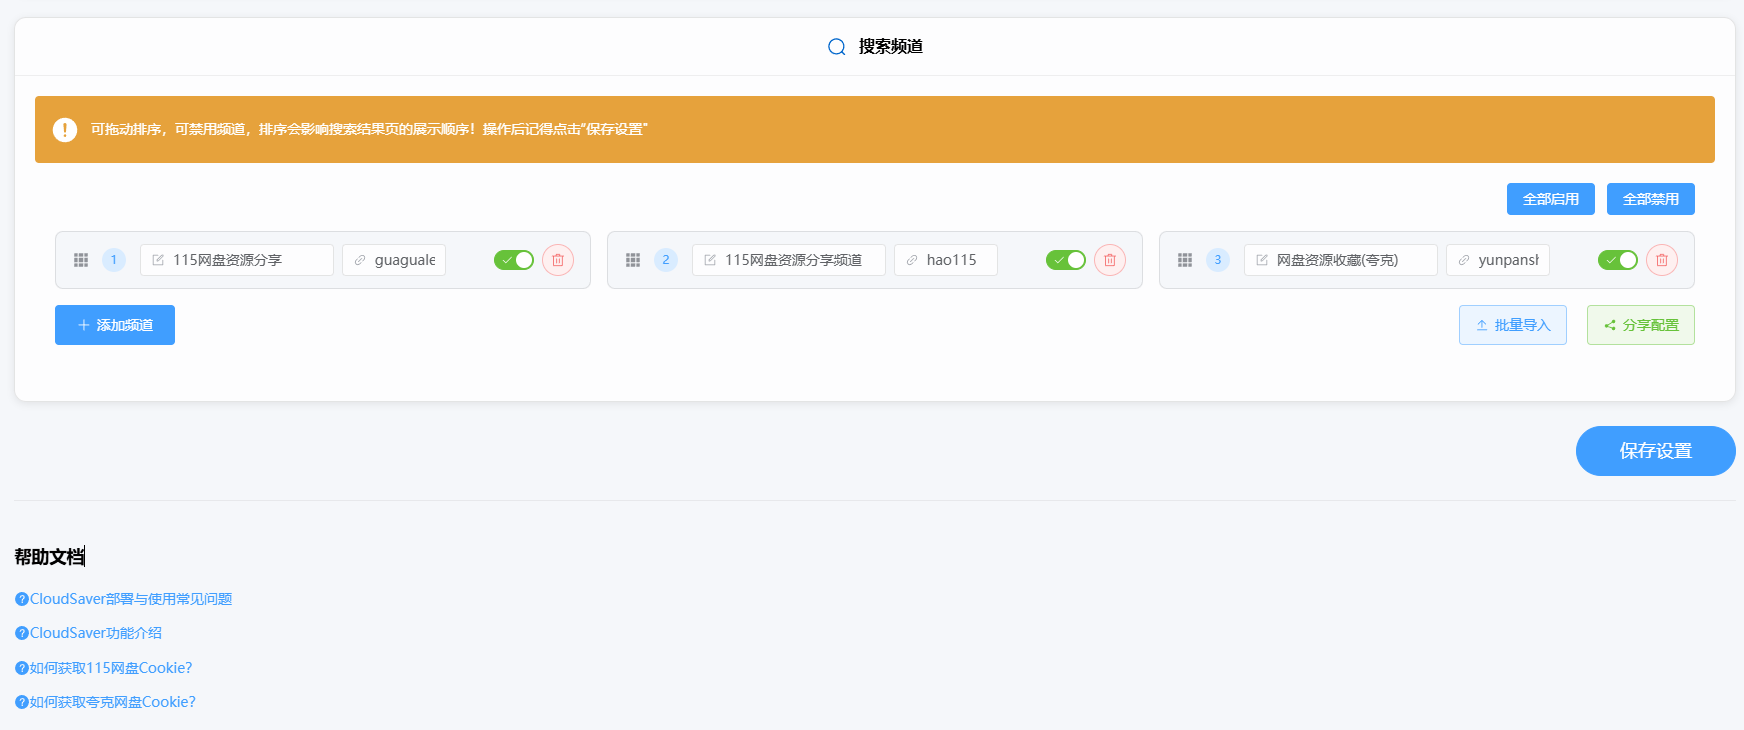Disable the hao115 channel switch
This screenshot has width=1744, height=730.
point(1066,260)
